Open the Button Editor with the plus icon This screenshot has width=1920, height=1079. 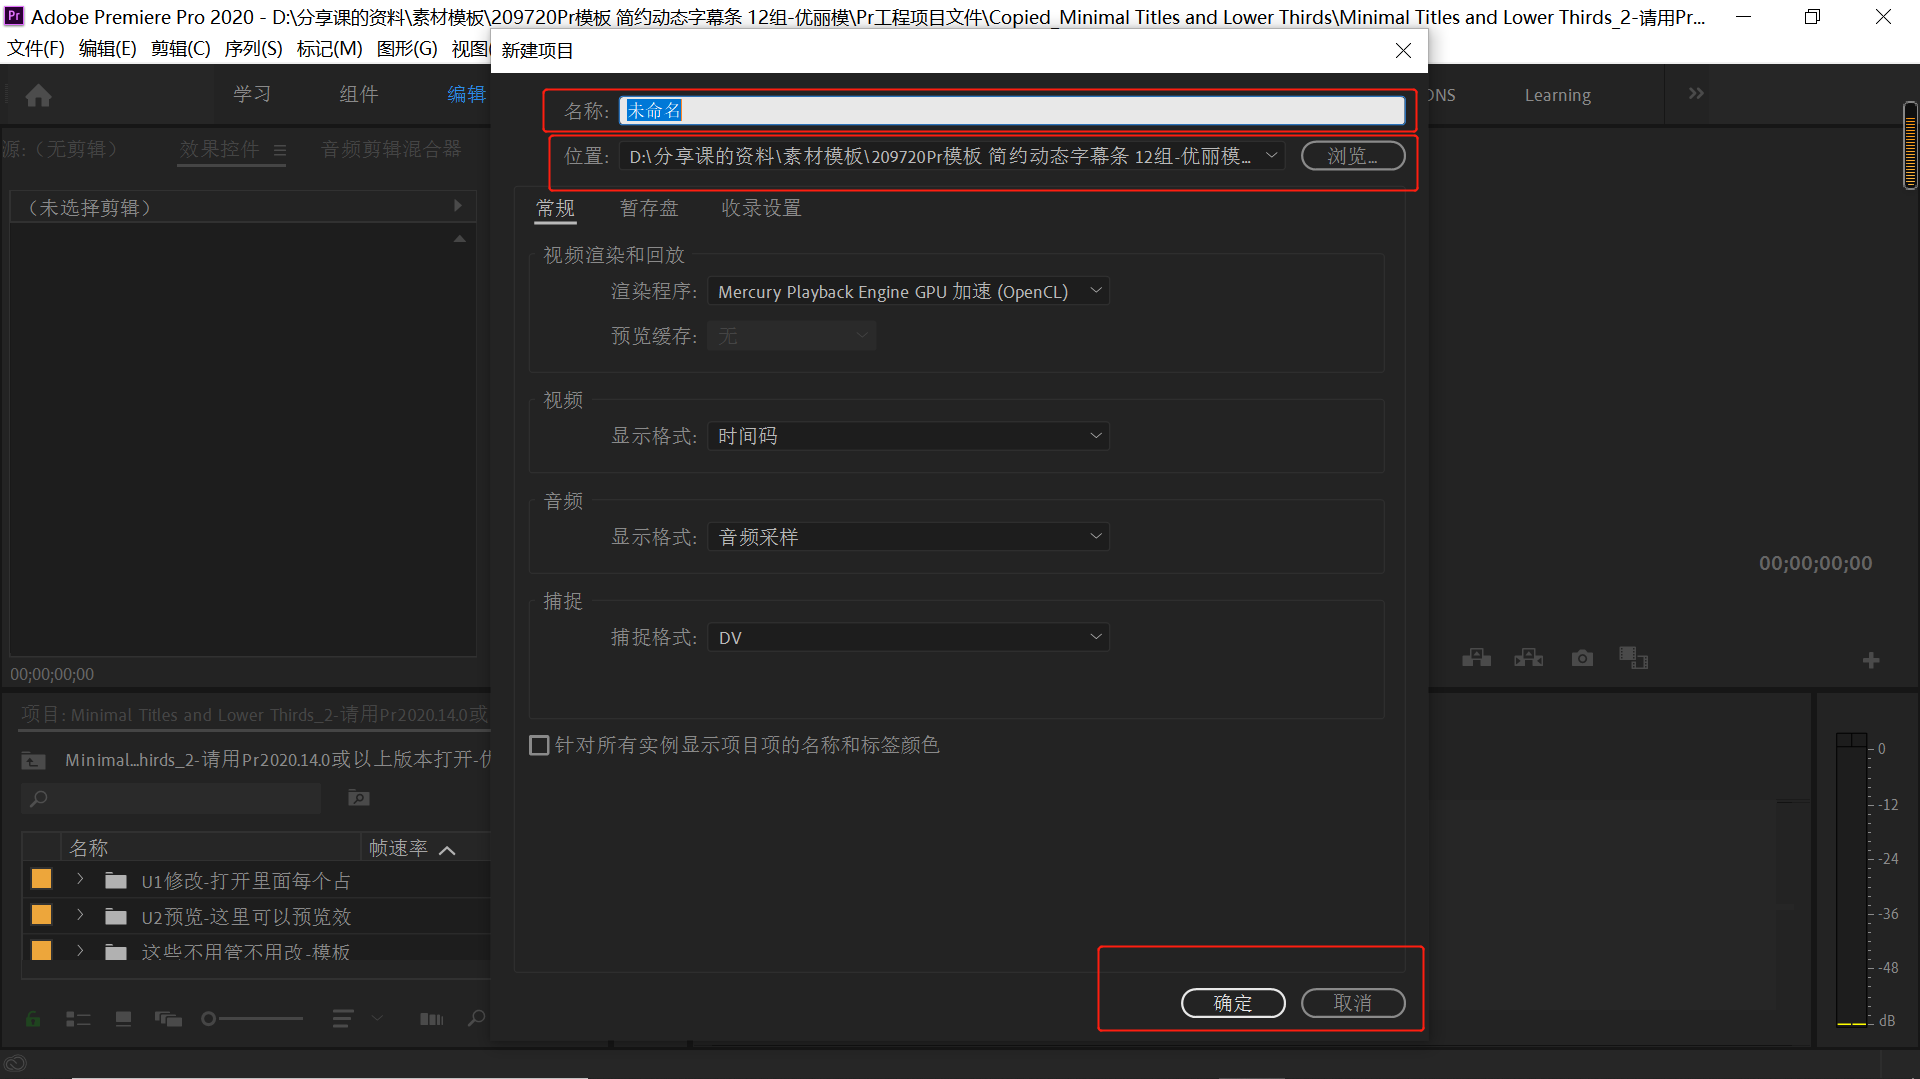1869,660
